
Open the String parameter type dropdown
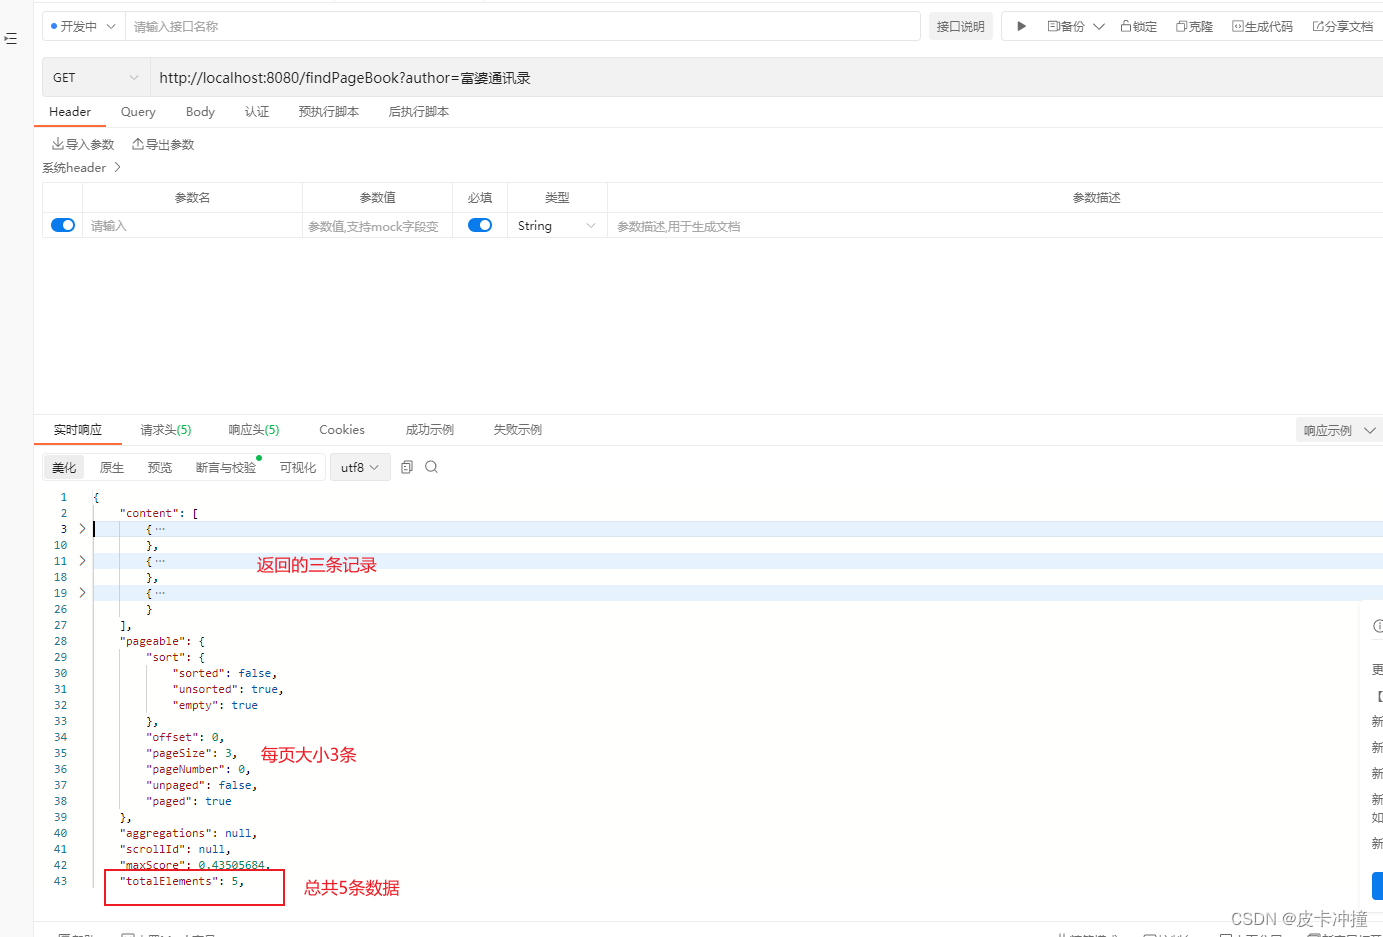(x=557, y=226)
